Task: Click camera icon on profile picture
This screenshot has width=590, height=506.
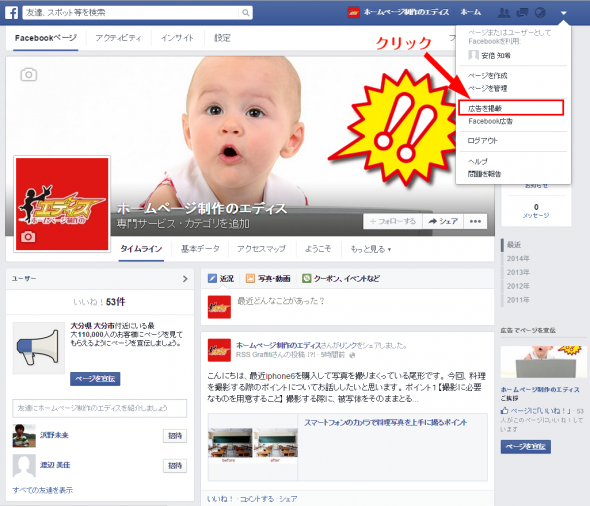Action: coord(28,237)
